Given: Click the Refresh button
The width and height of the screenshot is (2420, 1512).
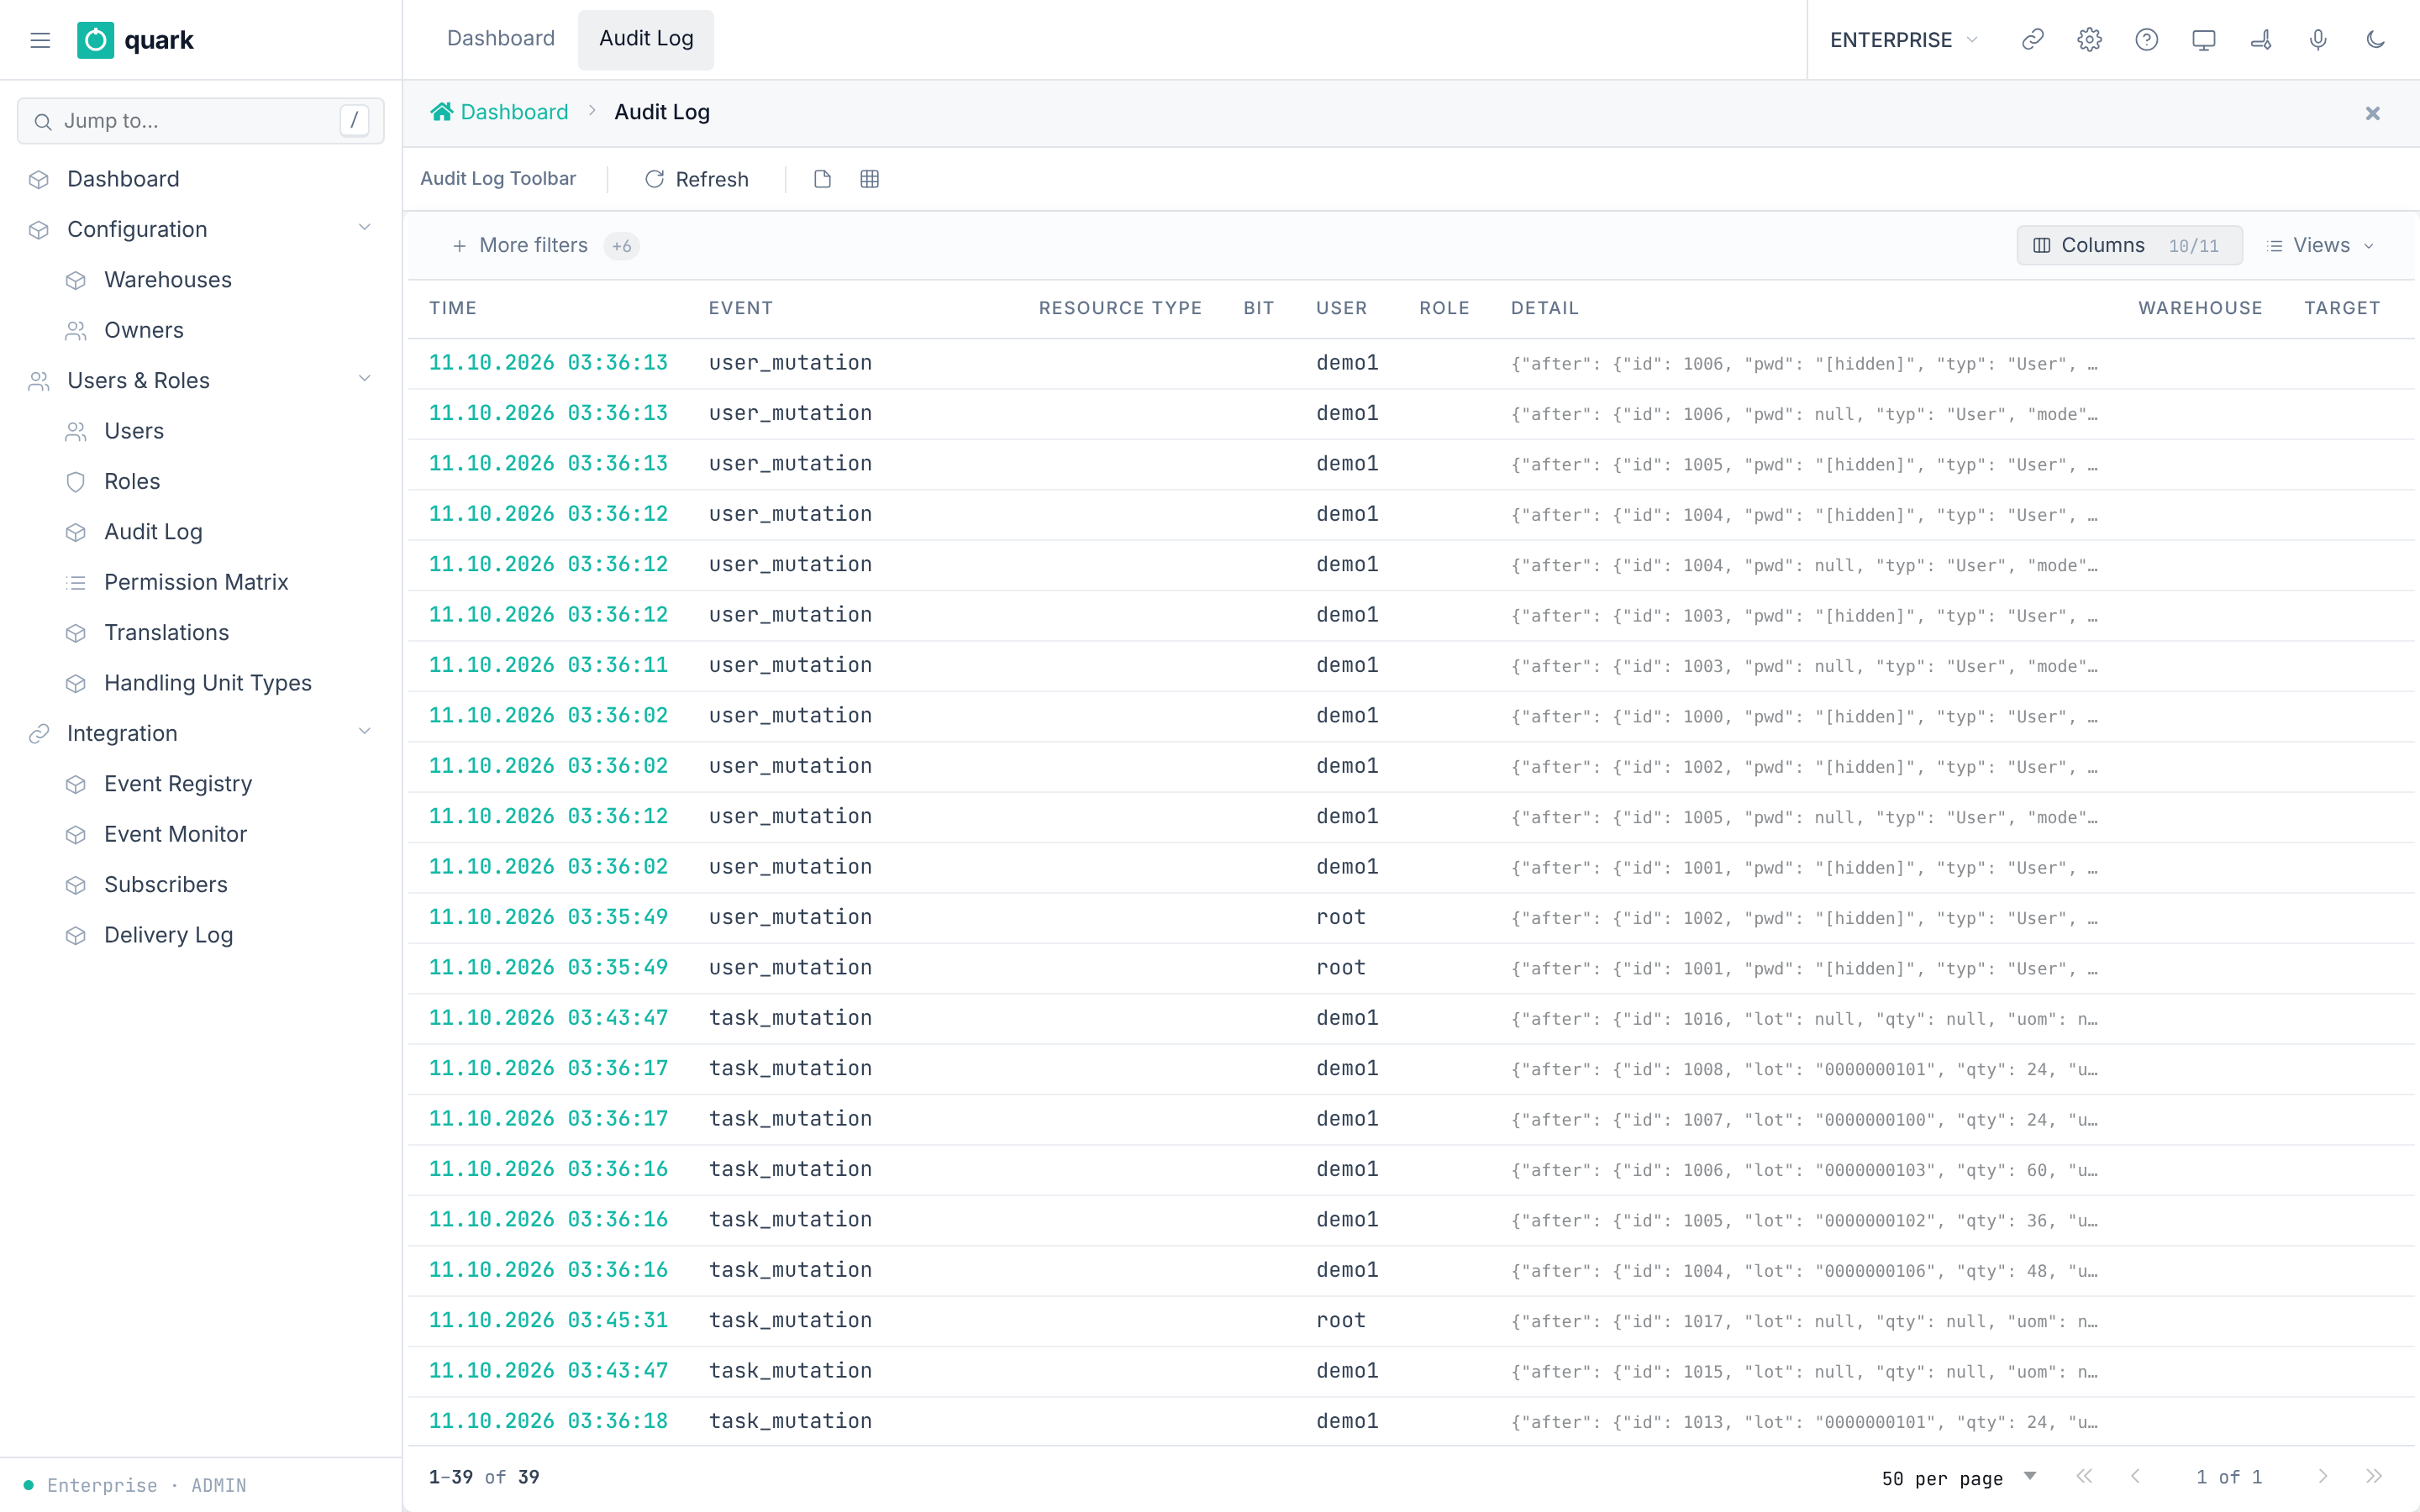Looking at the screenshot, I should click(697, 179).
